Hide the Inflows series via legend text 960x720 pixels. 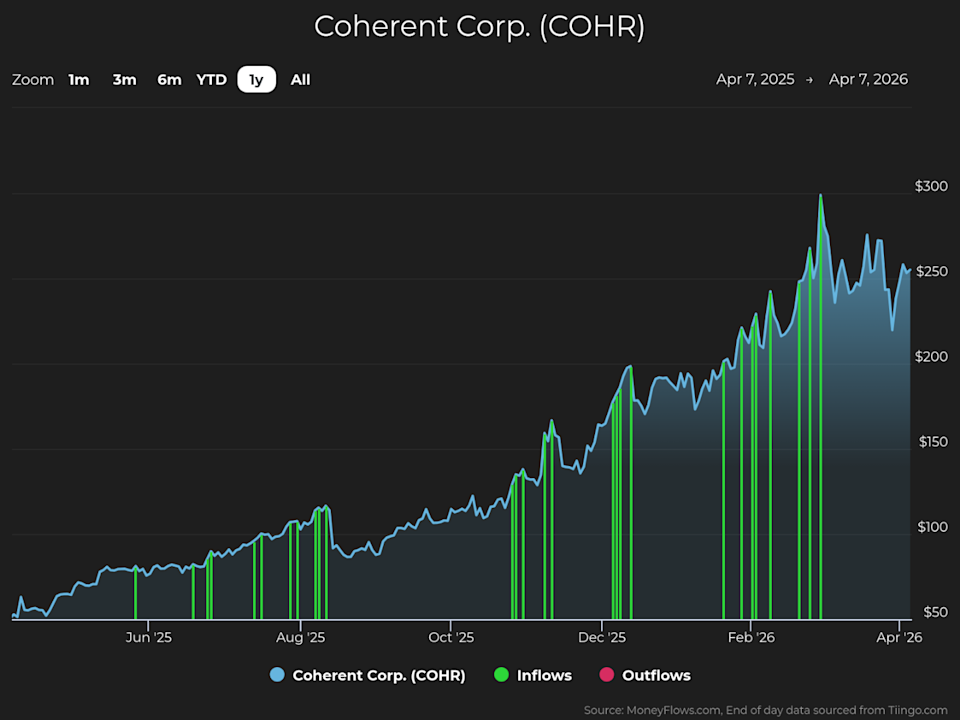(x=544, y=675)
